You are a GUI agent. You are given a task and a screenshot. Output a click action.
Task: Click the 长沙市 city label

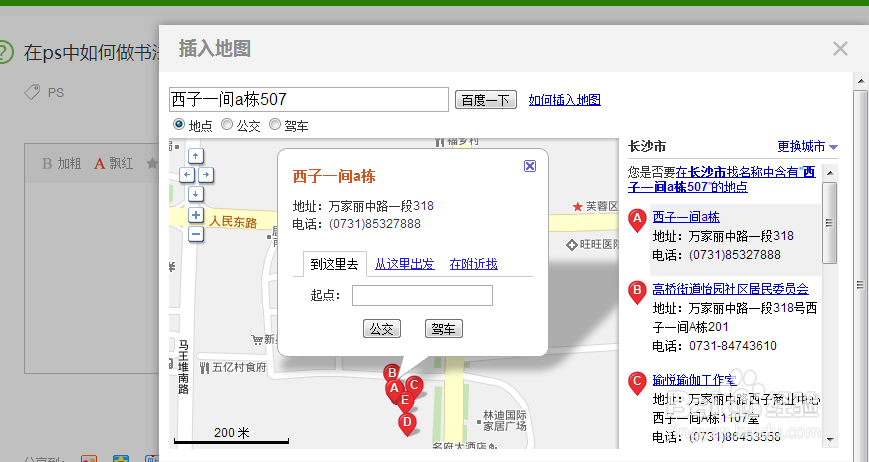point(647,147)
